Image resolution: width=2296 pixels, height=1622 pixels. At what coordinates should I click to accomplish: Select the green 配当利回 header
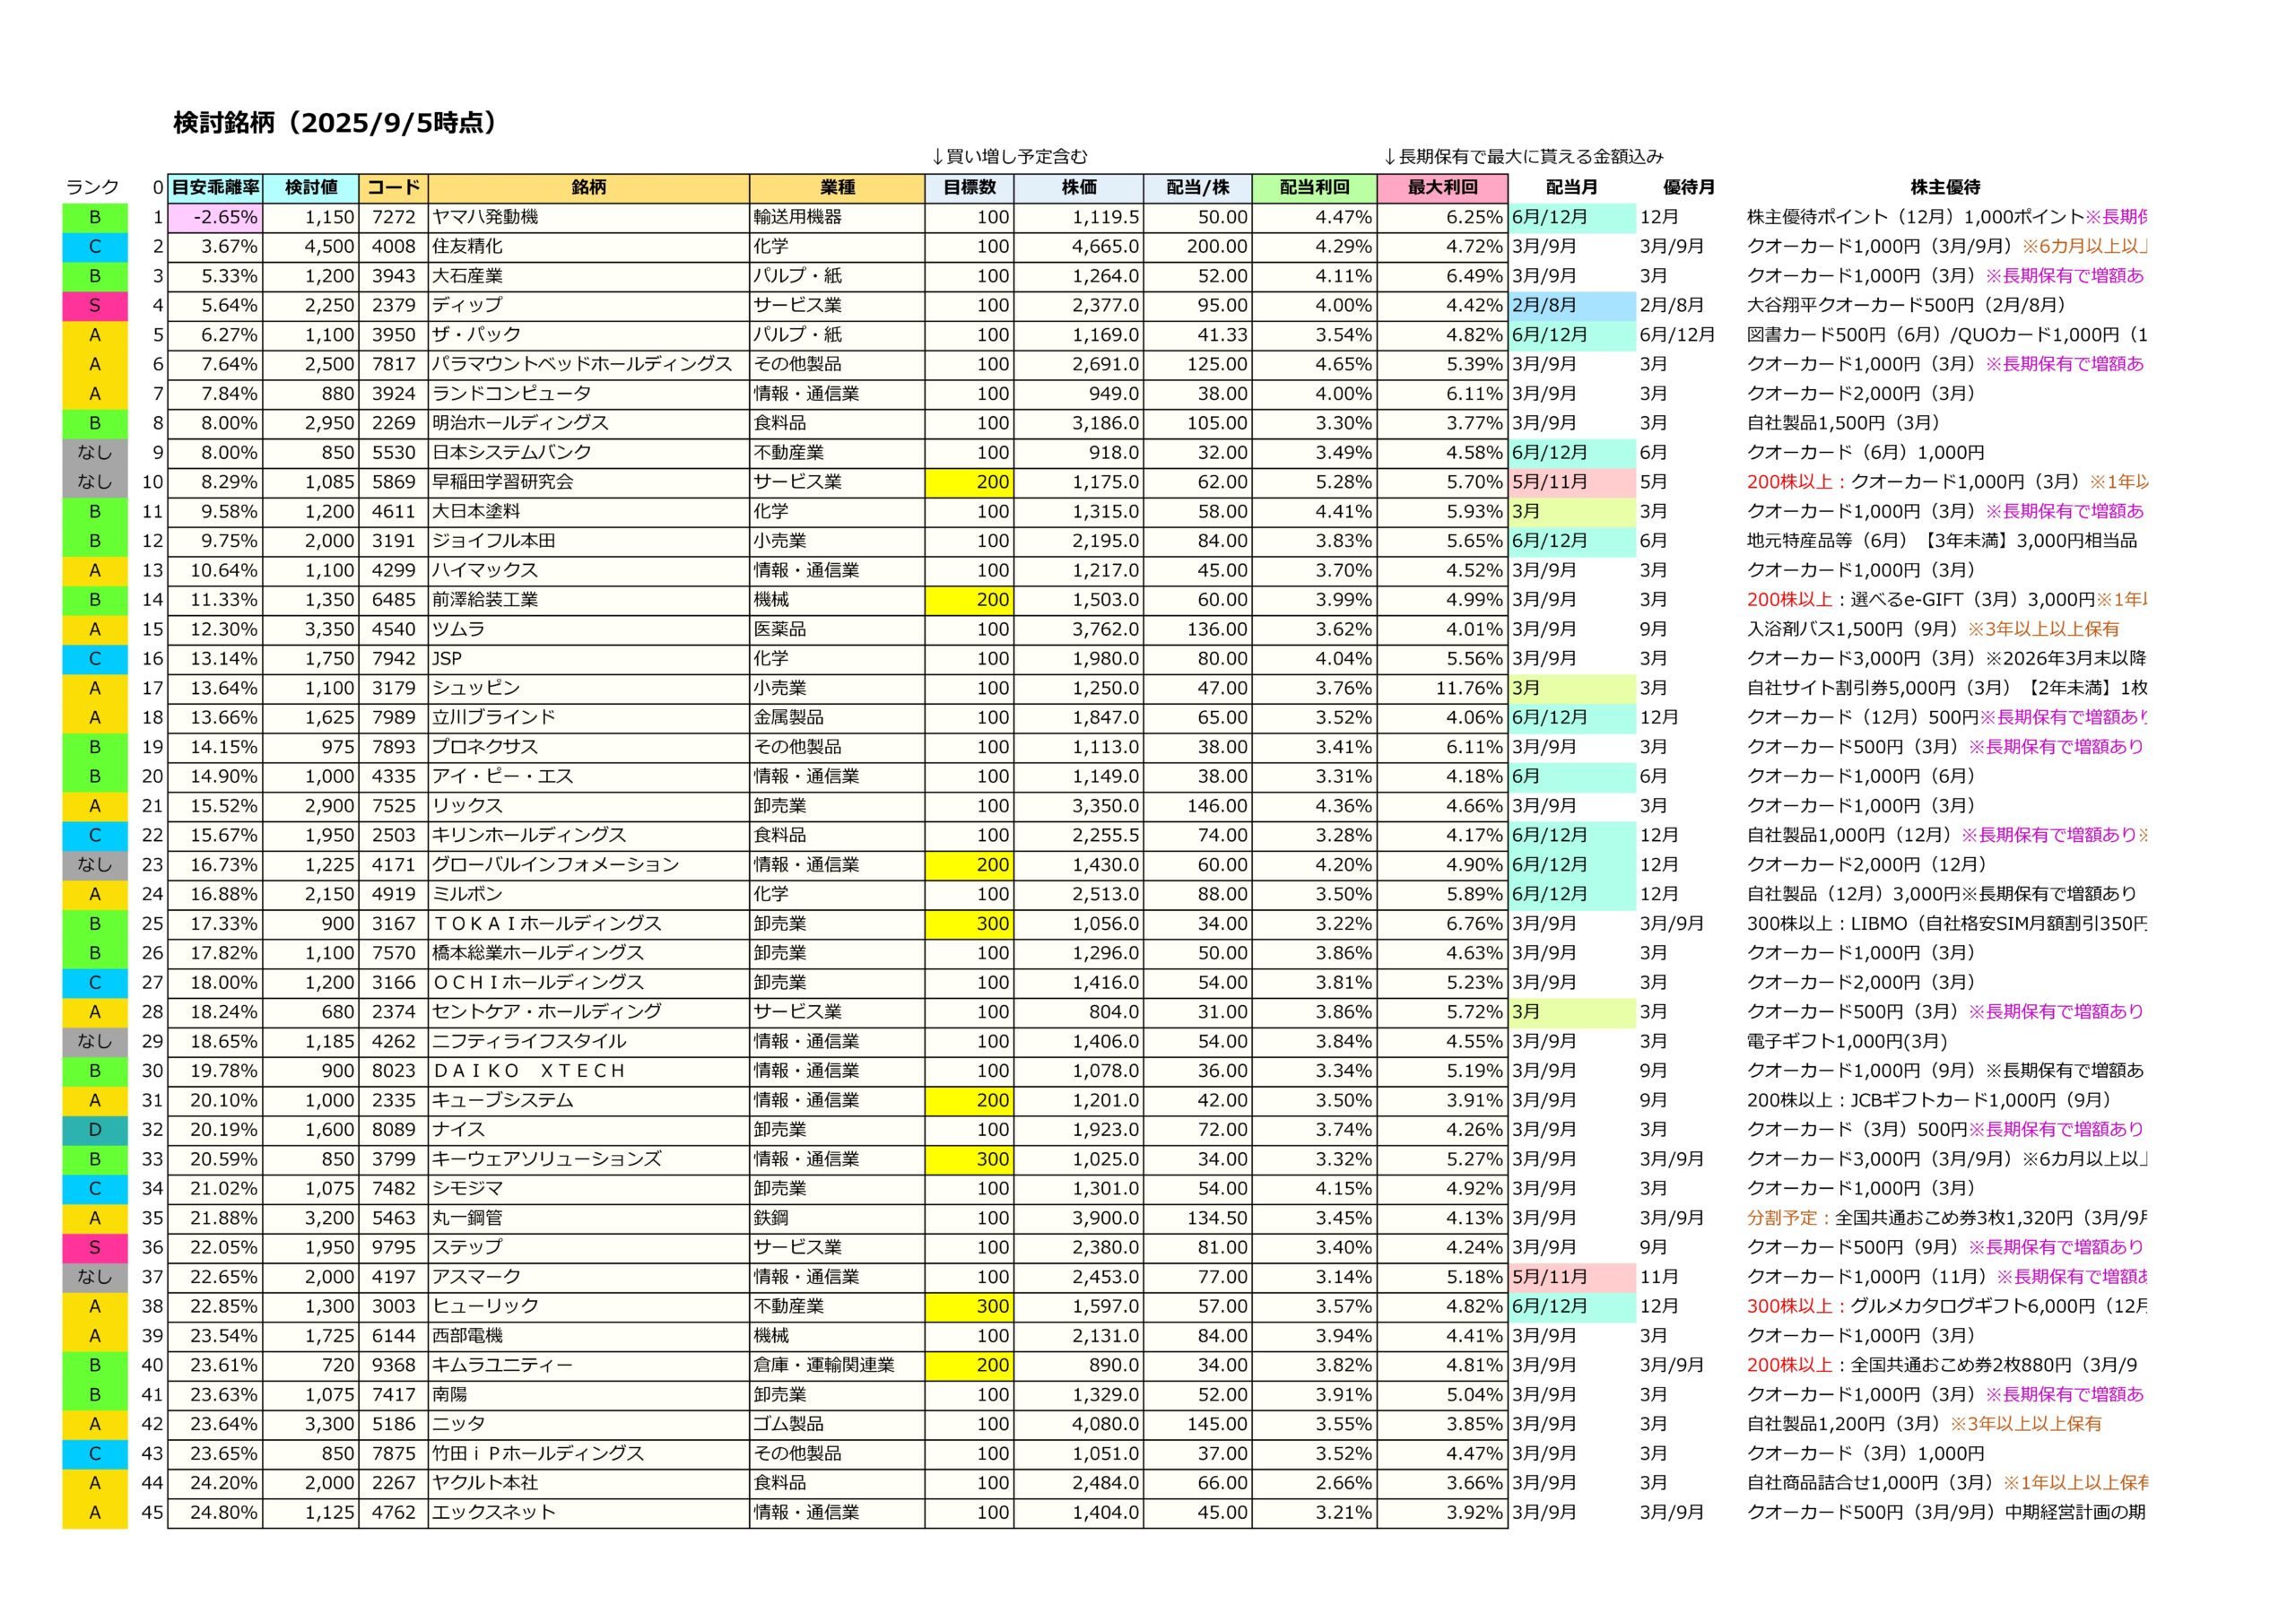tap(1314, 188)
